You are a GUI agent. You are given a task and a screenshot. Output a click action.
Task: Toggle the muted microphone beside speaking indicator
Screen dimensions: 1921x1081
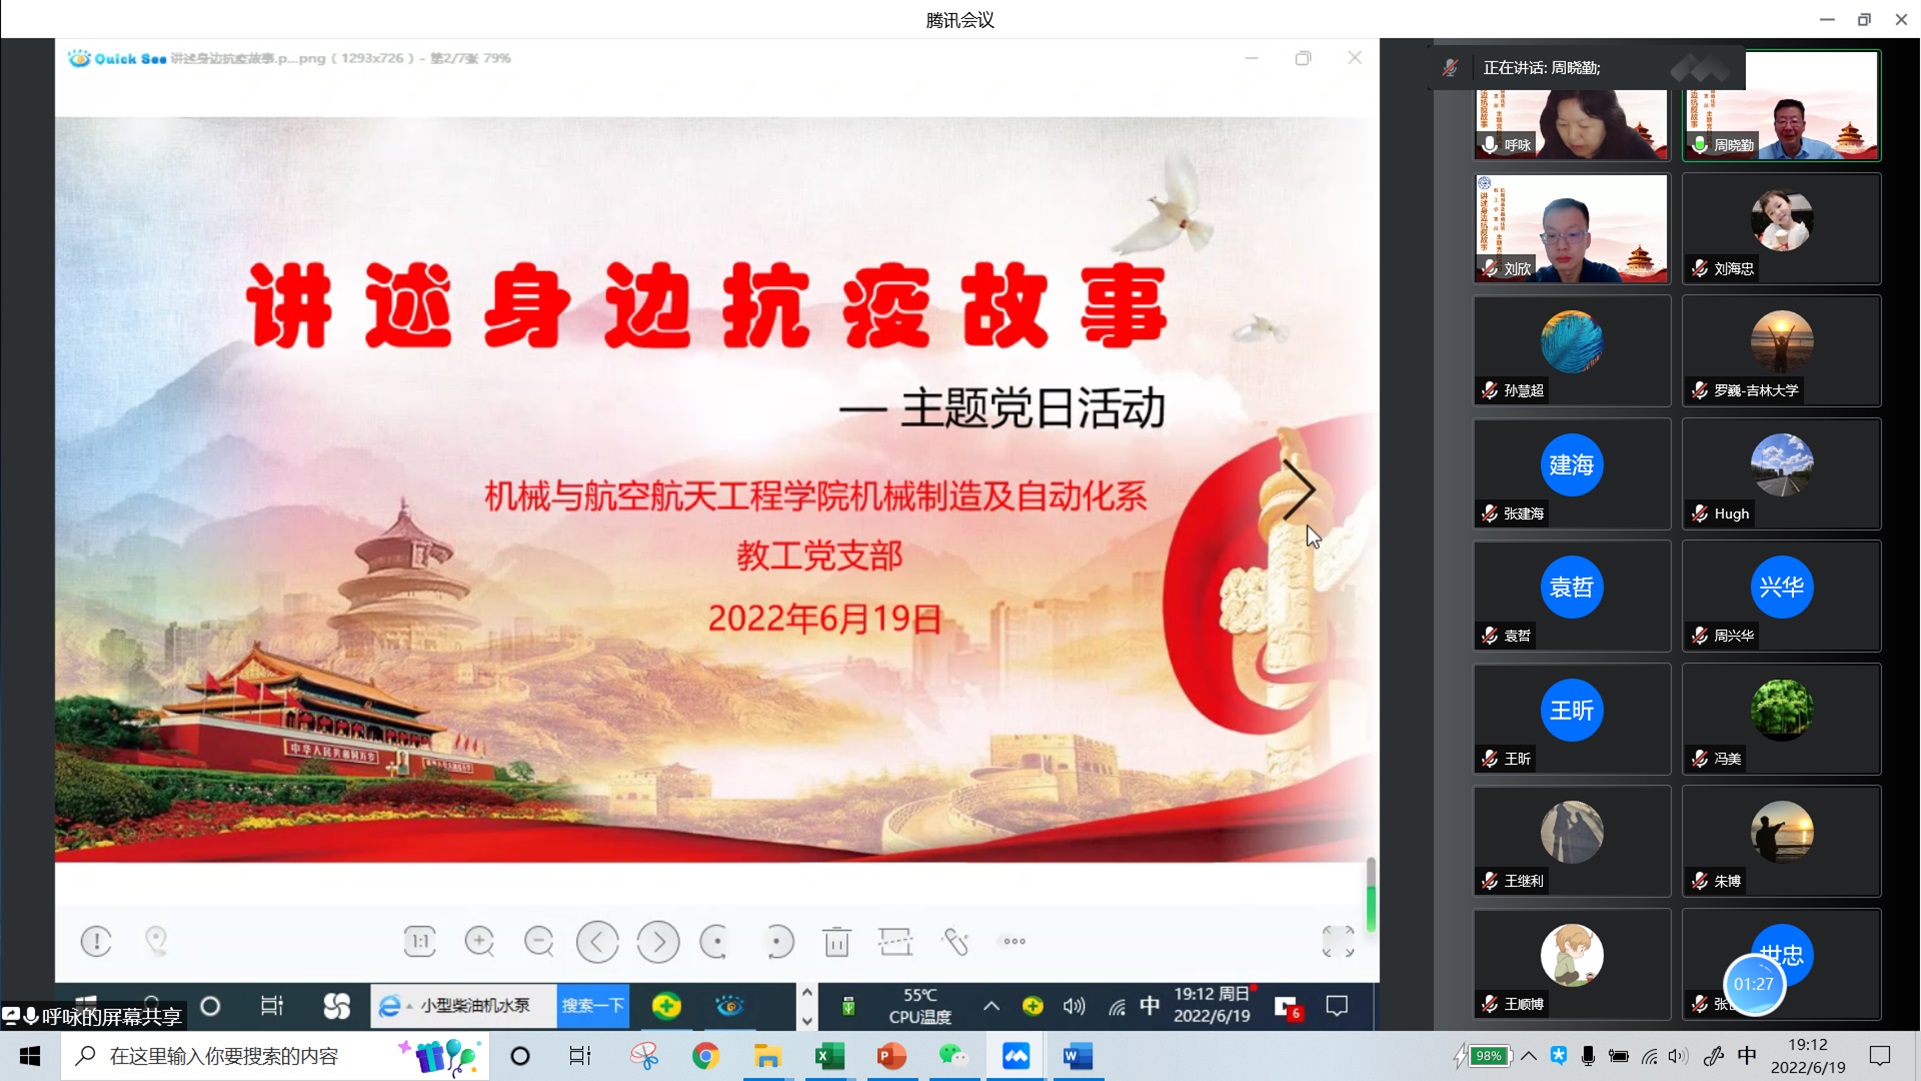coord(1450,68)
